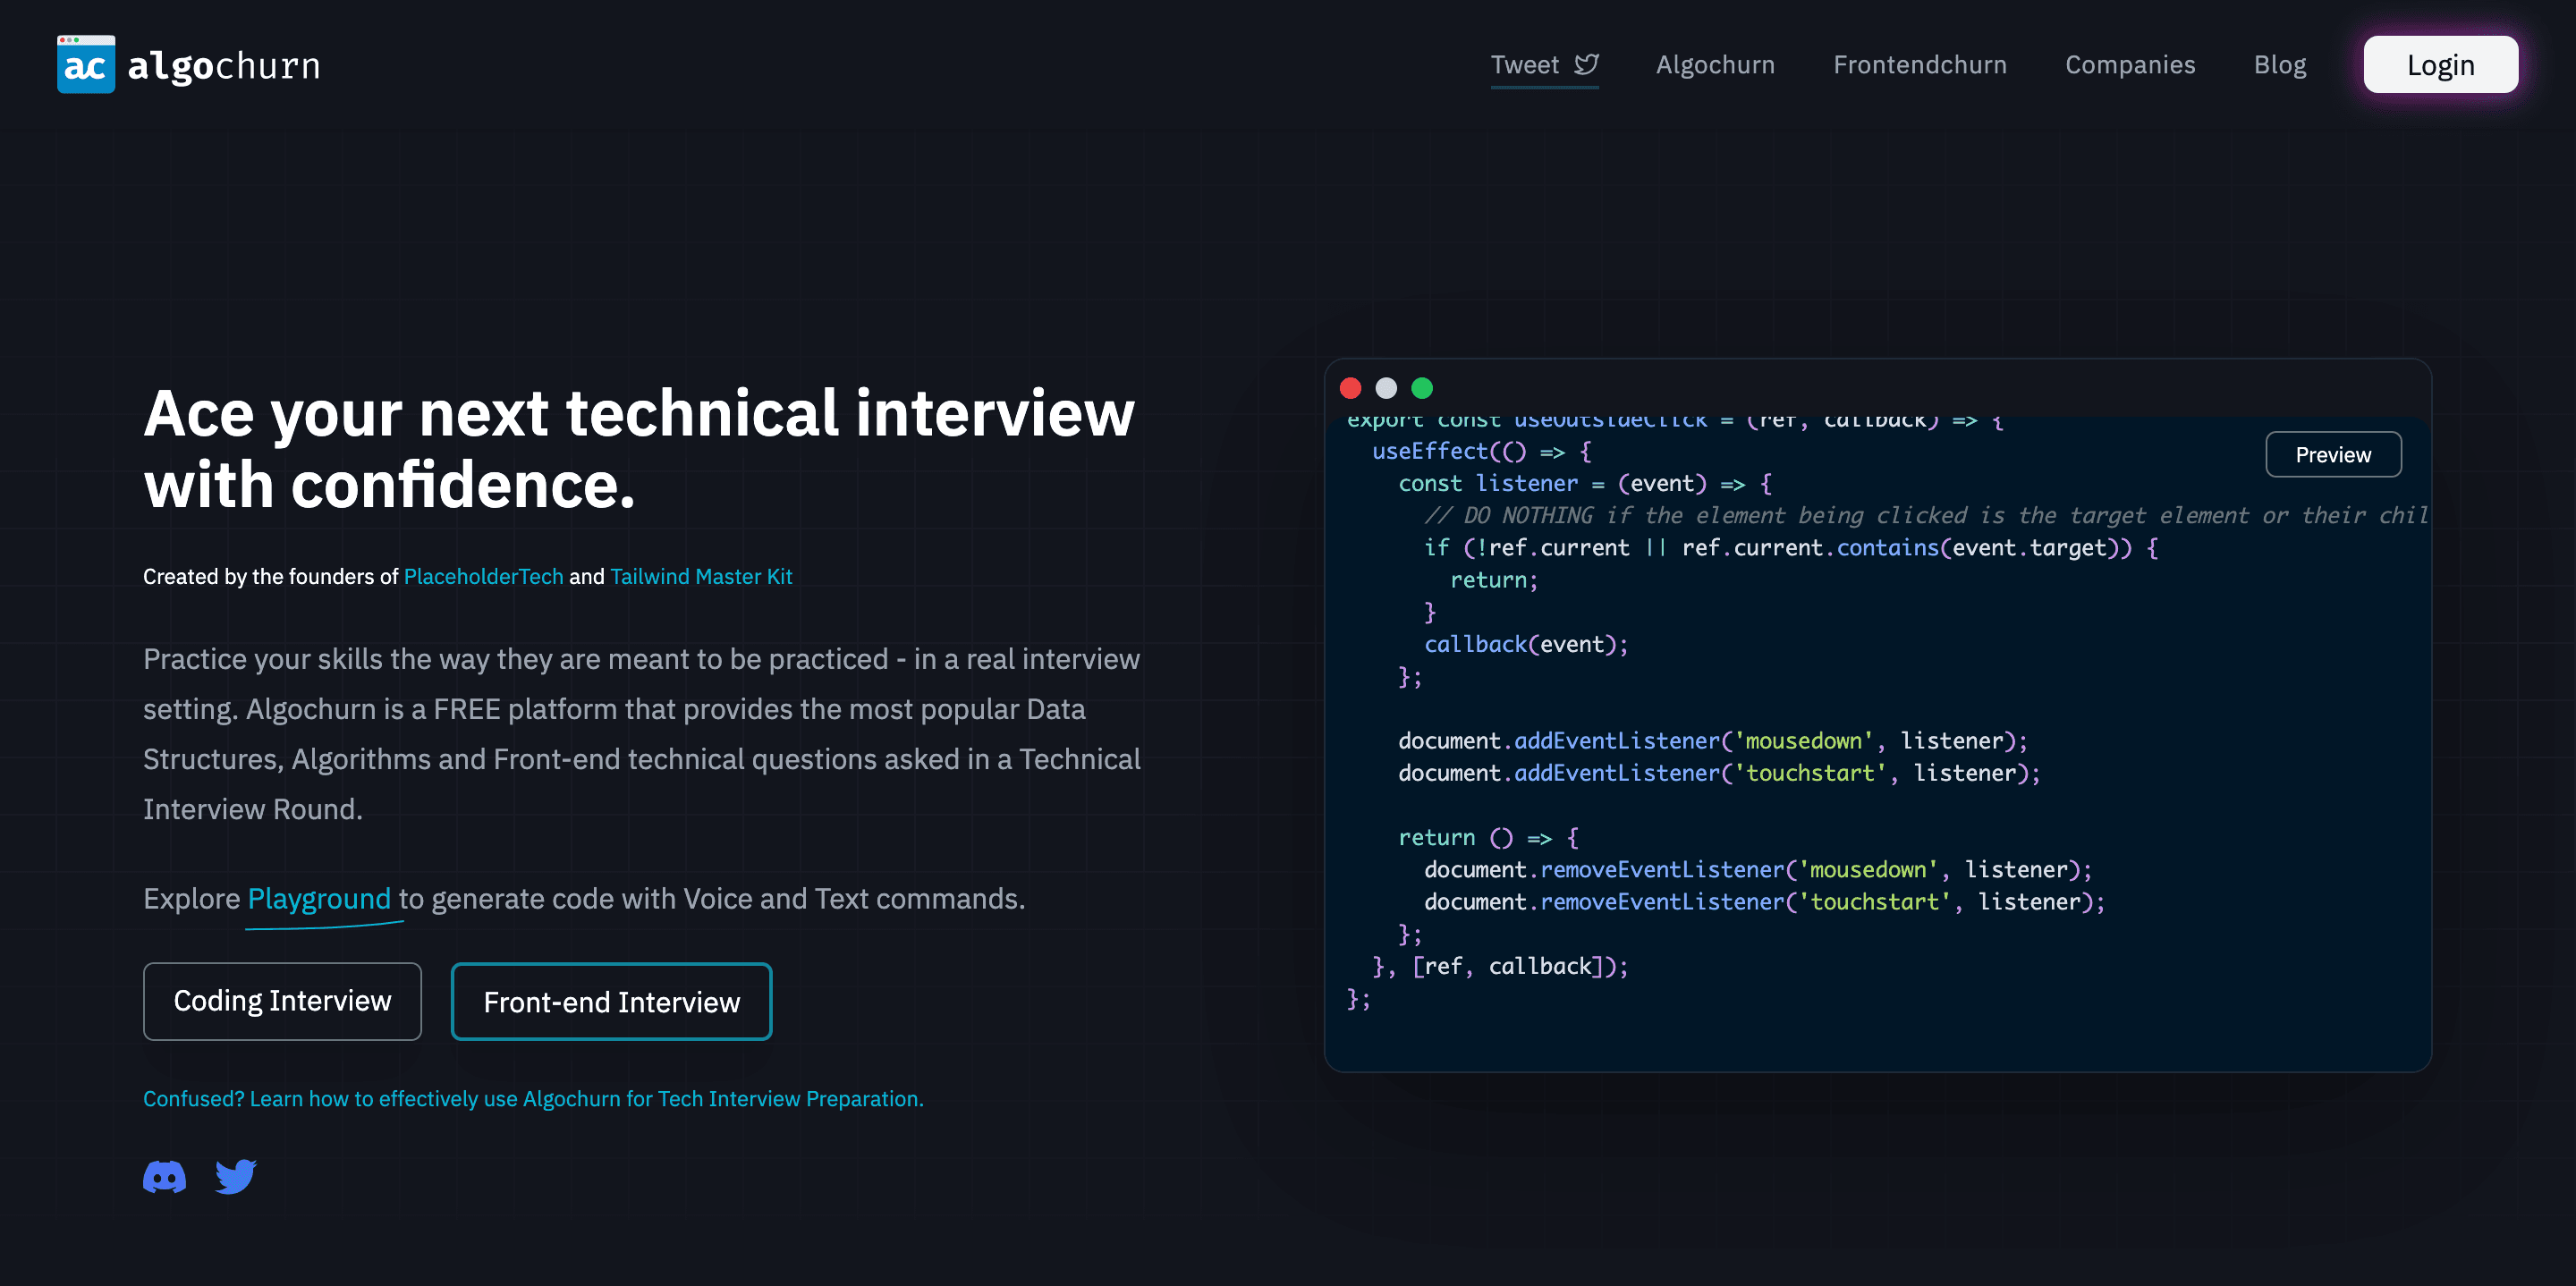Screen dimensions: 2576x1286
Task: Toggle the code Preview
Action: [2333, 454]
